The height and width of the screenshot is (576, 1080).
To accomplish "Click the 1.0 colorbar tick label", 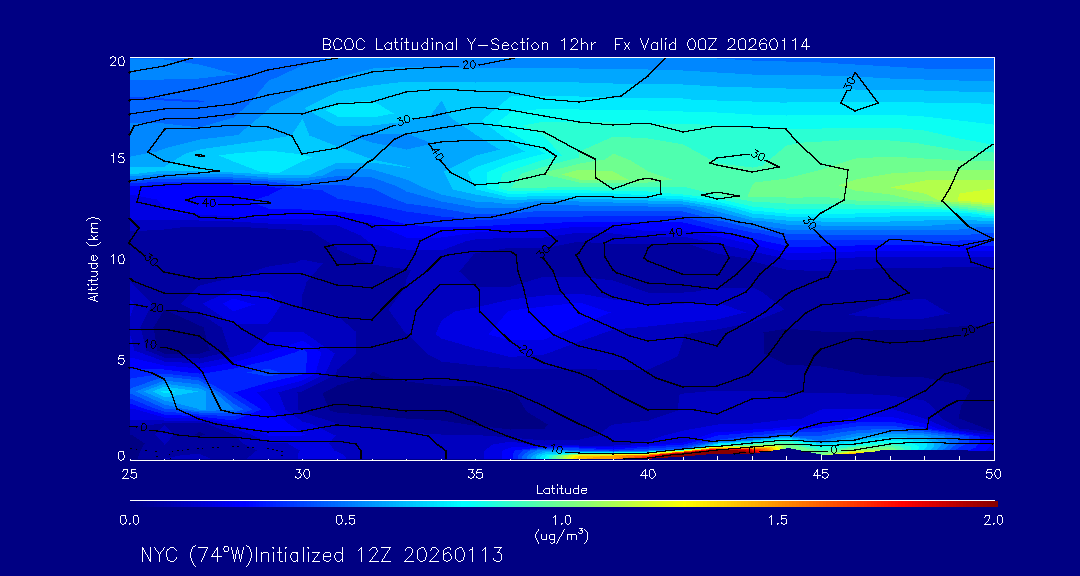I will click(561, 520).
